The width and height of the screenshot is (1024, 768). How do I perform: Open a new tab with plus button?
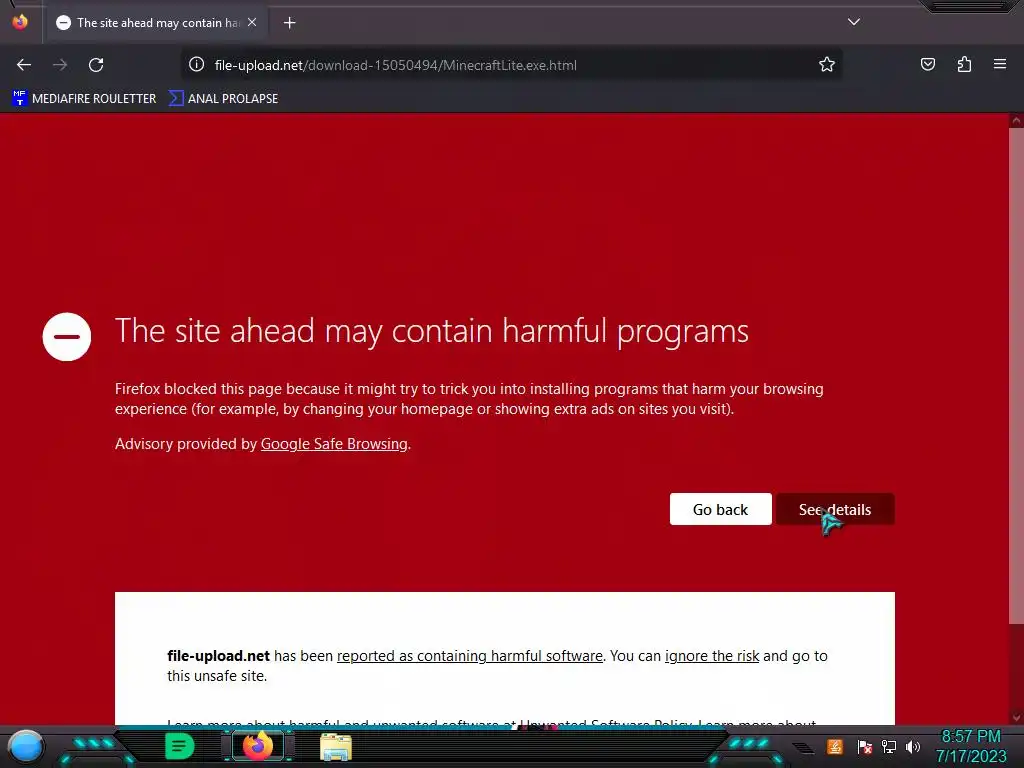(289, 23)
